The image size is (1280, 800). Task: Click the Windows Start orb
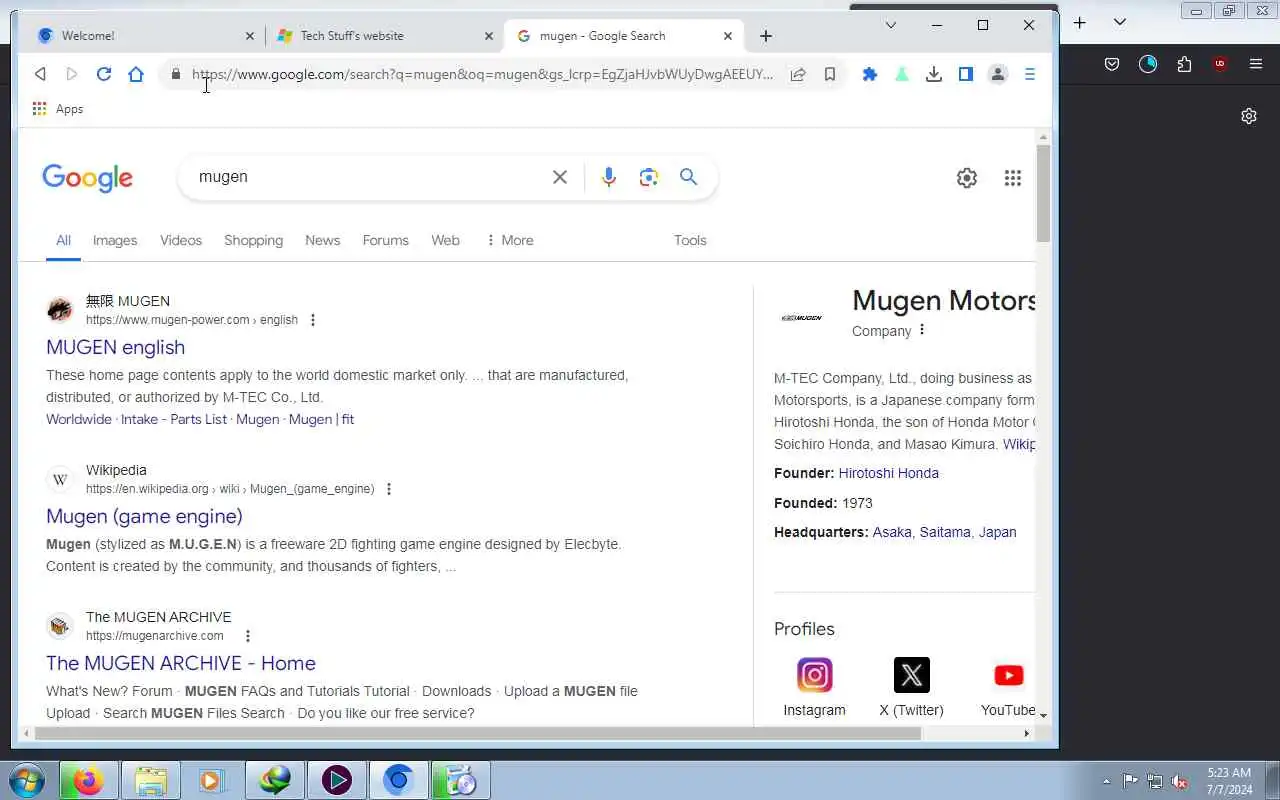pos(26,780)
